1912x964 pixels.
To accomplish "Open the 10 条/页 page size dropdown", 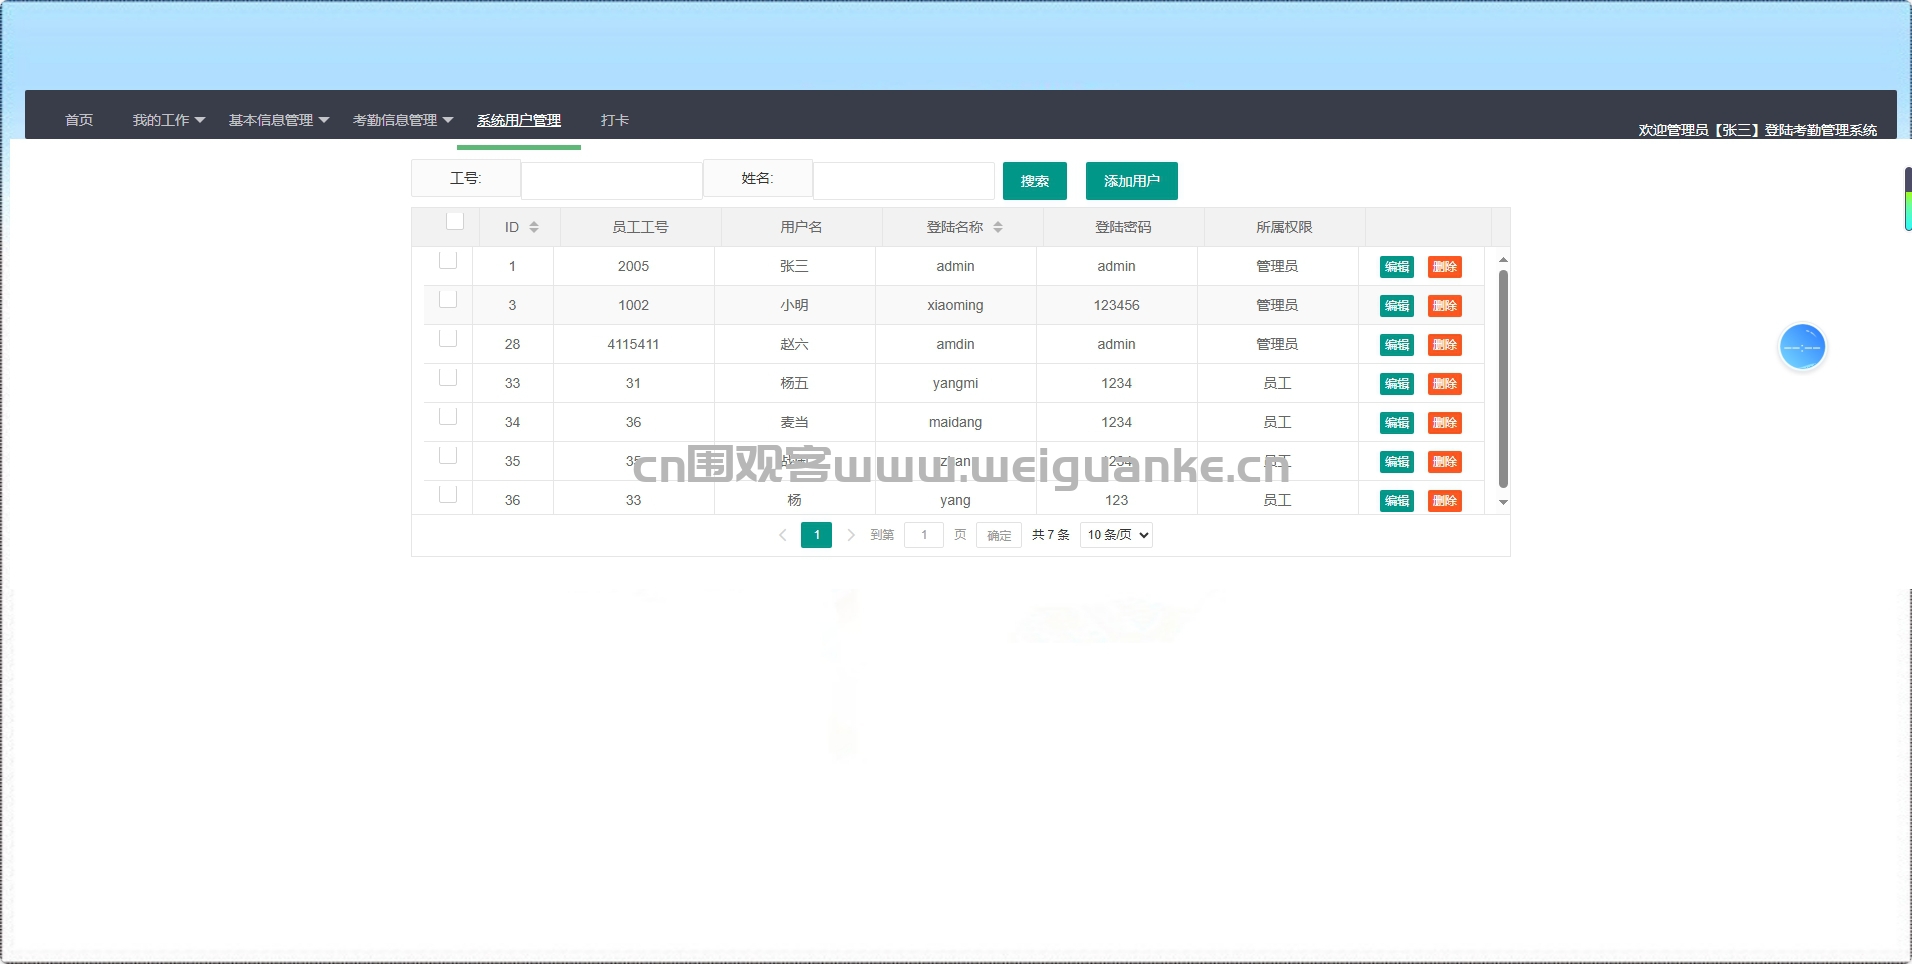I will coord(1116,535).
